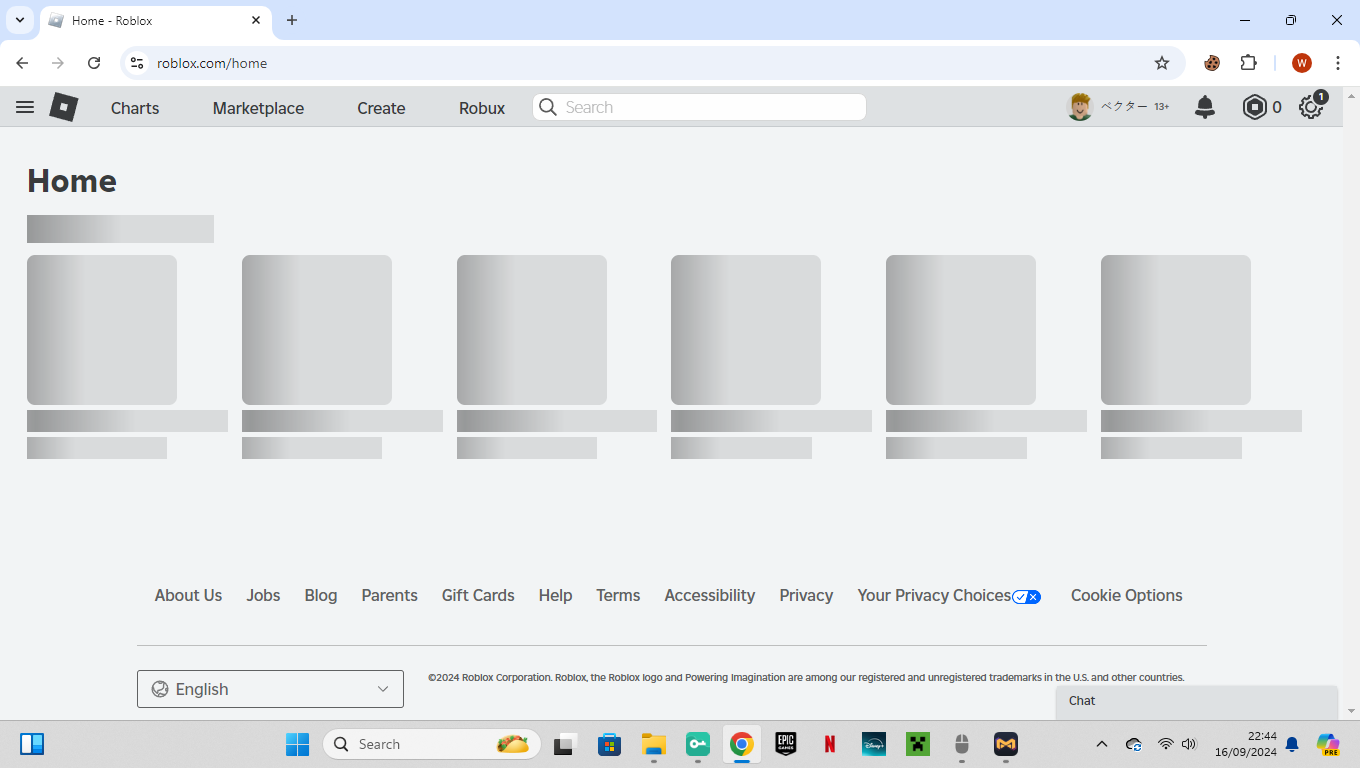Click the user avatar profile picture
The image size is (1360, 768).
(1080, 107)
